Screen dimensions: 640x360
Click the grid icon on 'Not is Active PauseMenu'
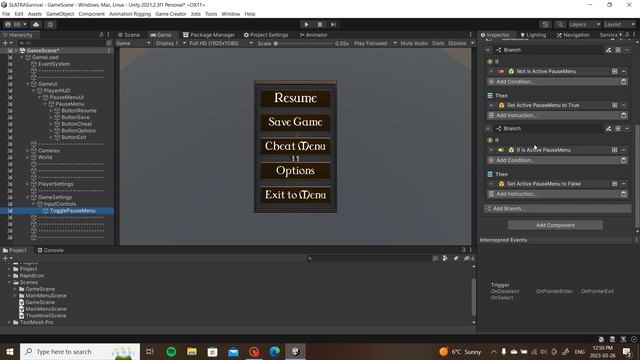point(614,71)
